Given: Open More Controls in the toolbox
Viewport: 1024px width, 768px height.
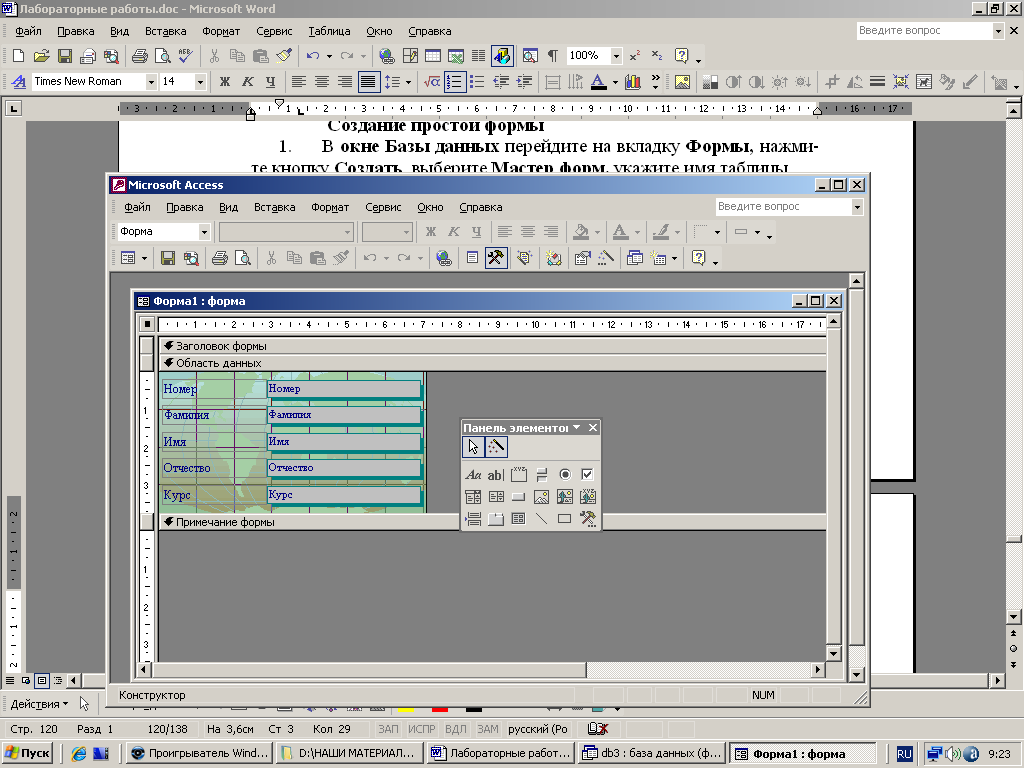Looking at the screenshot, I should (x=587, y=519).
